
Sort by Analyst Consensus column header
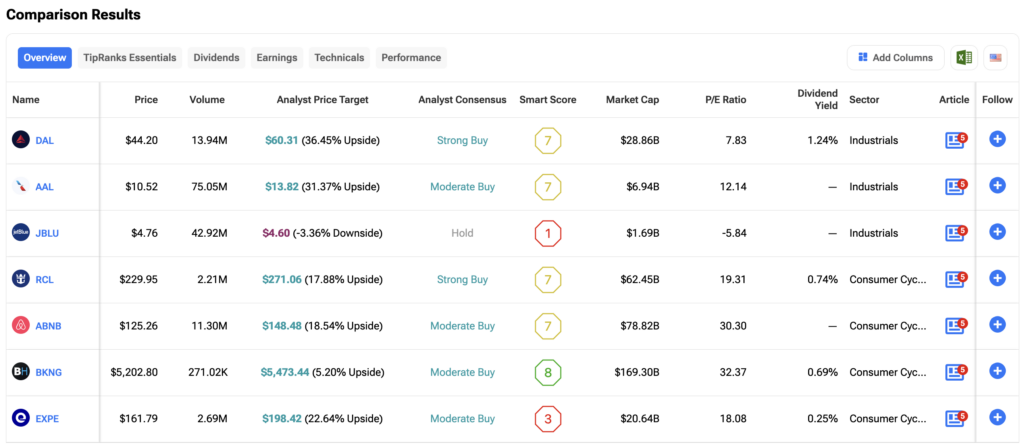(x=462, y=100)
